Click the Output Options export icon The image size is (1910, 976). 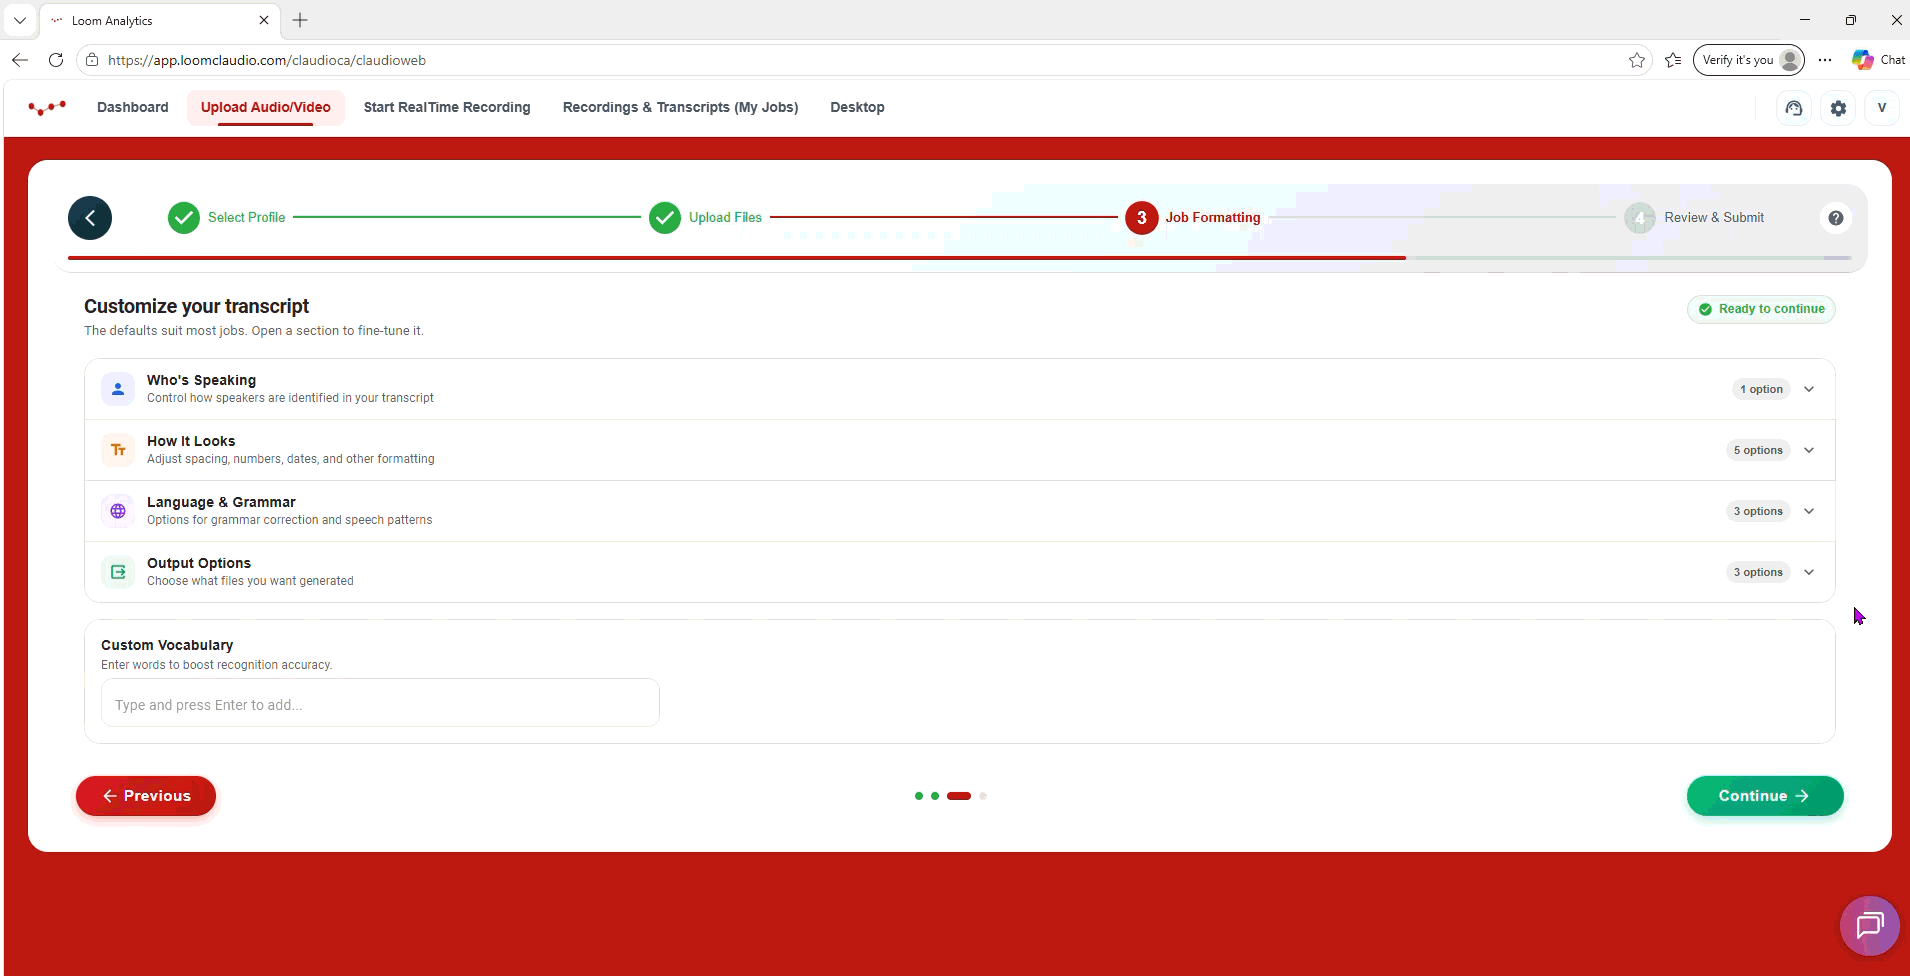pos(118,572)
